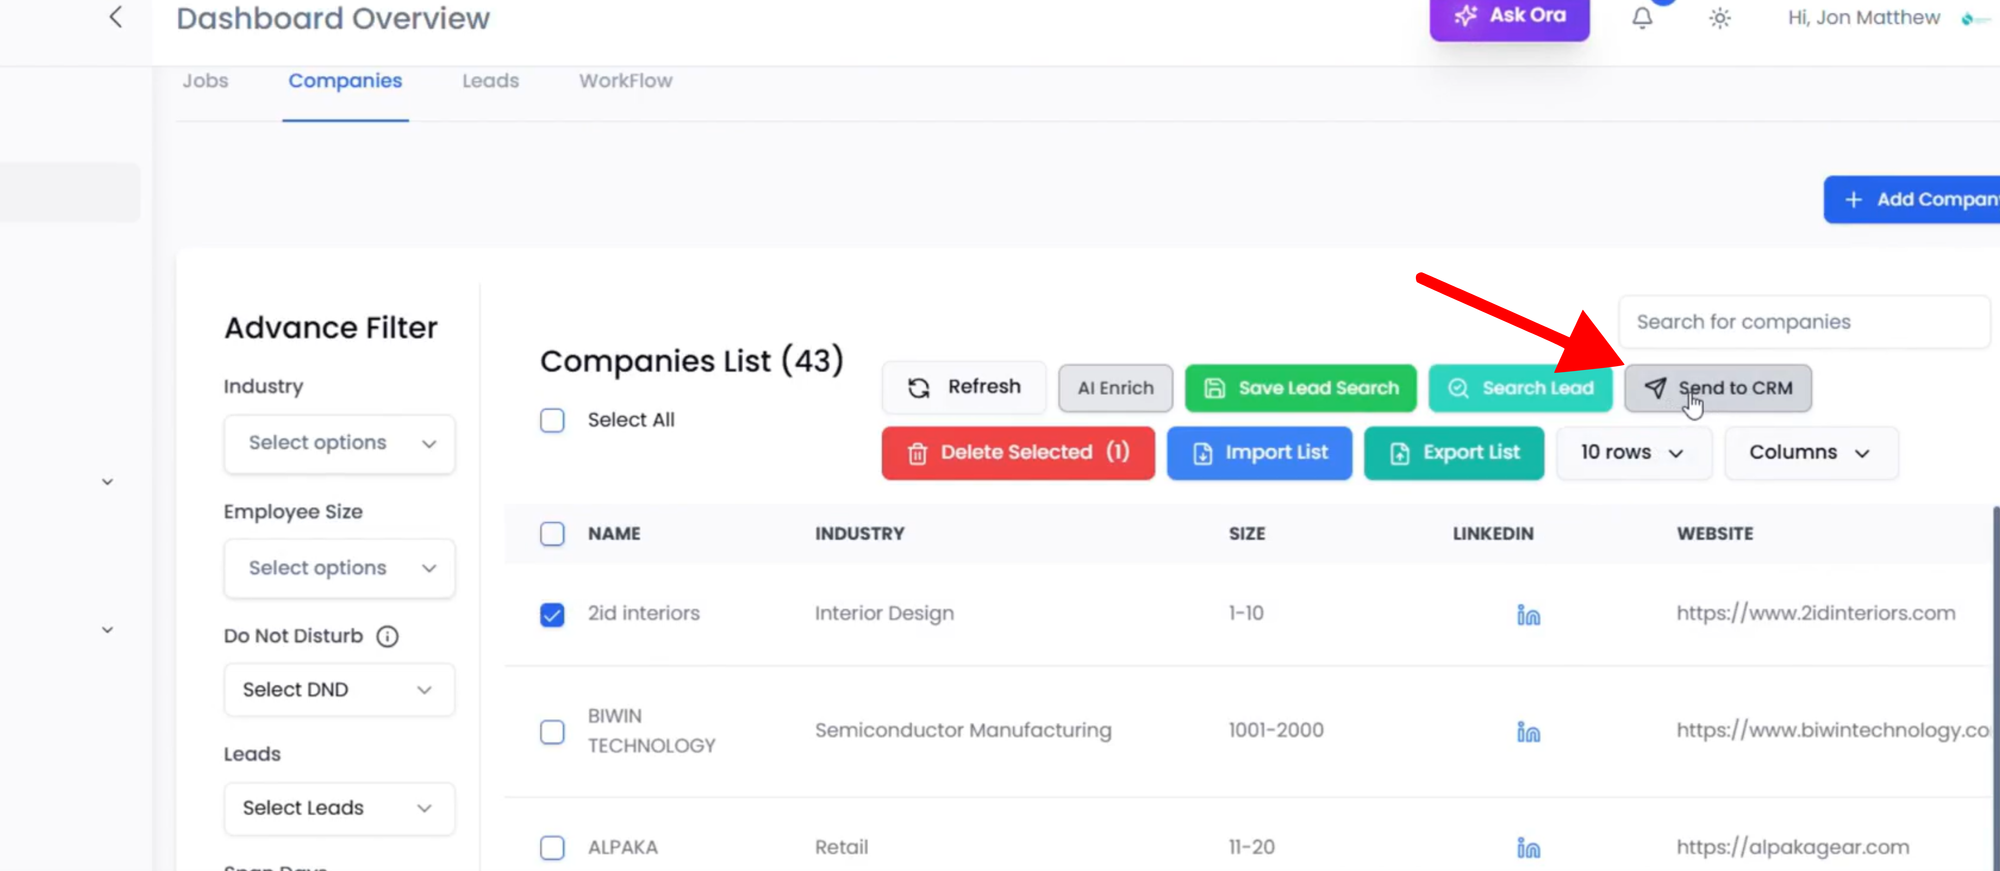This screenshot has width=2000, height=871.
Task: Open LinkedIn icon for 2id interiors
Action: pos(1528,615)
